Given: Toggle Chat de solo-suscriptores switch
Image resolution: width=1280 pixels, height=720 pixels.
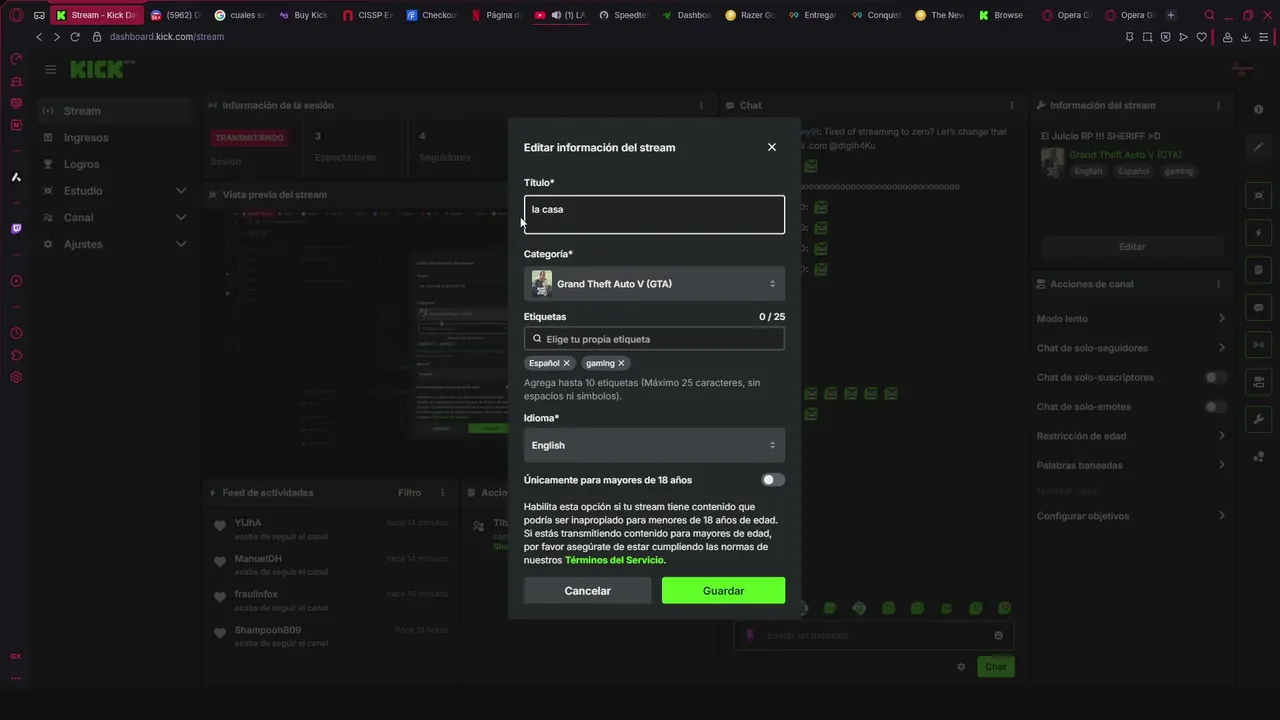Looking at the screenshot, I should (x=1215, y=377).
